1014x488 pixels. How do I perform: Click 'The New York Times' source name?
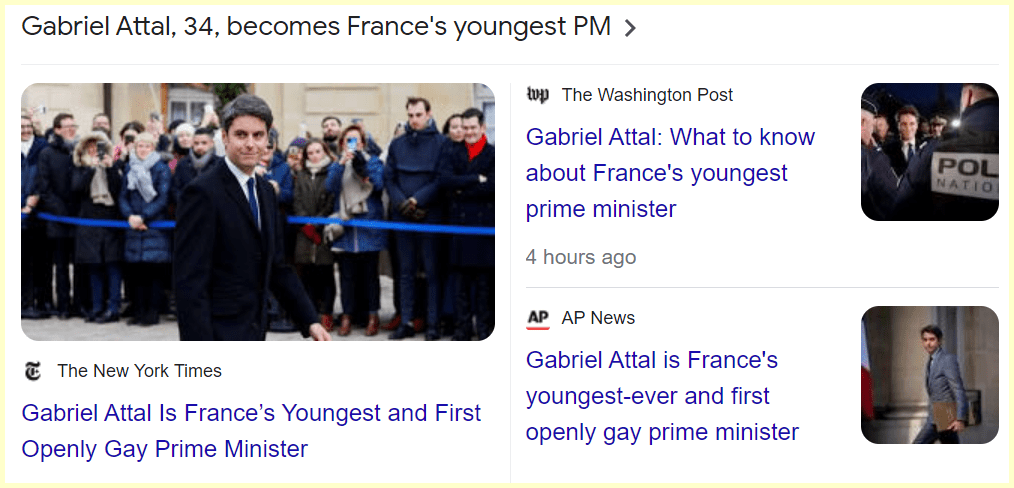[x=139, y=371]
